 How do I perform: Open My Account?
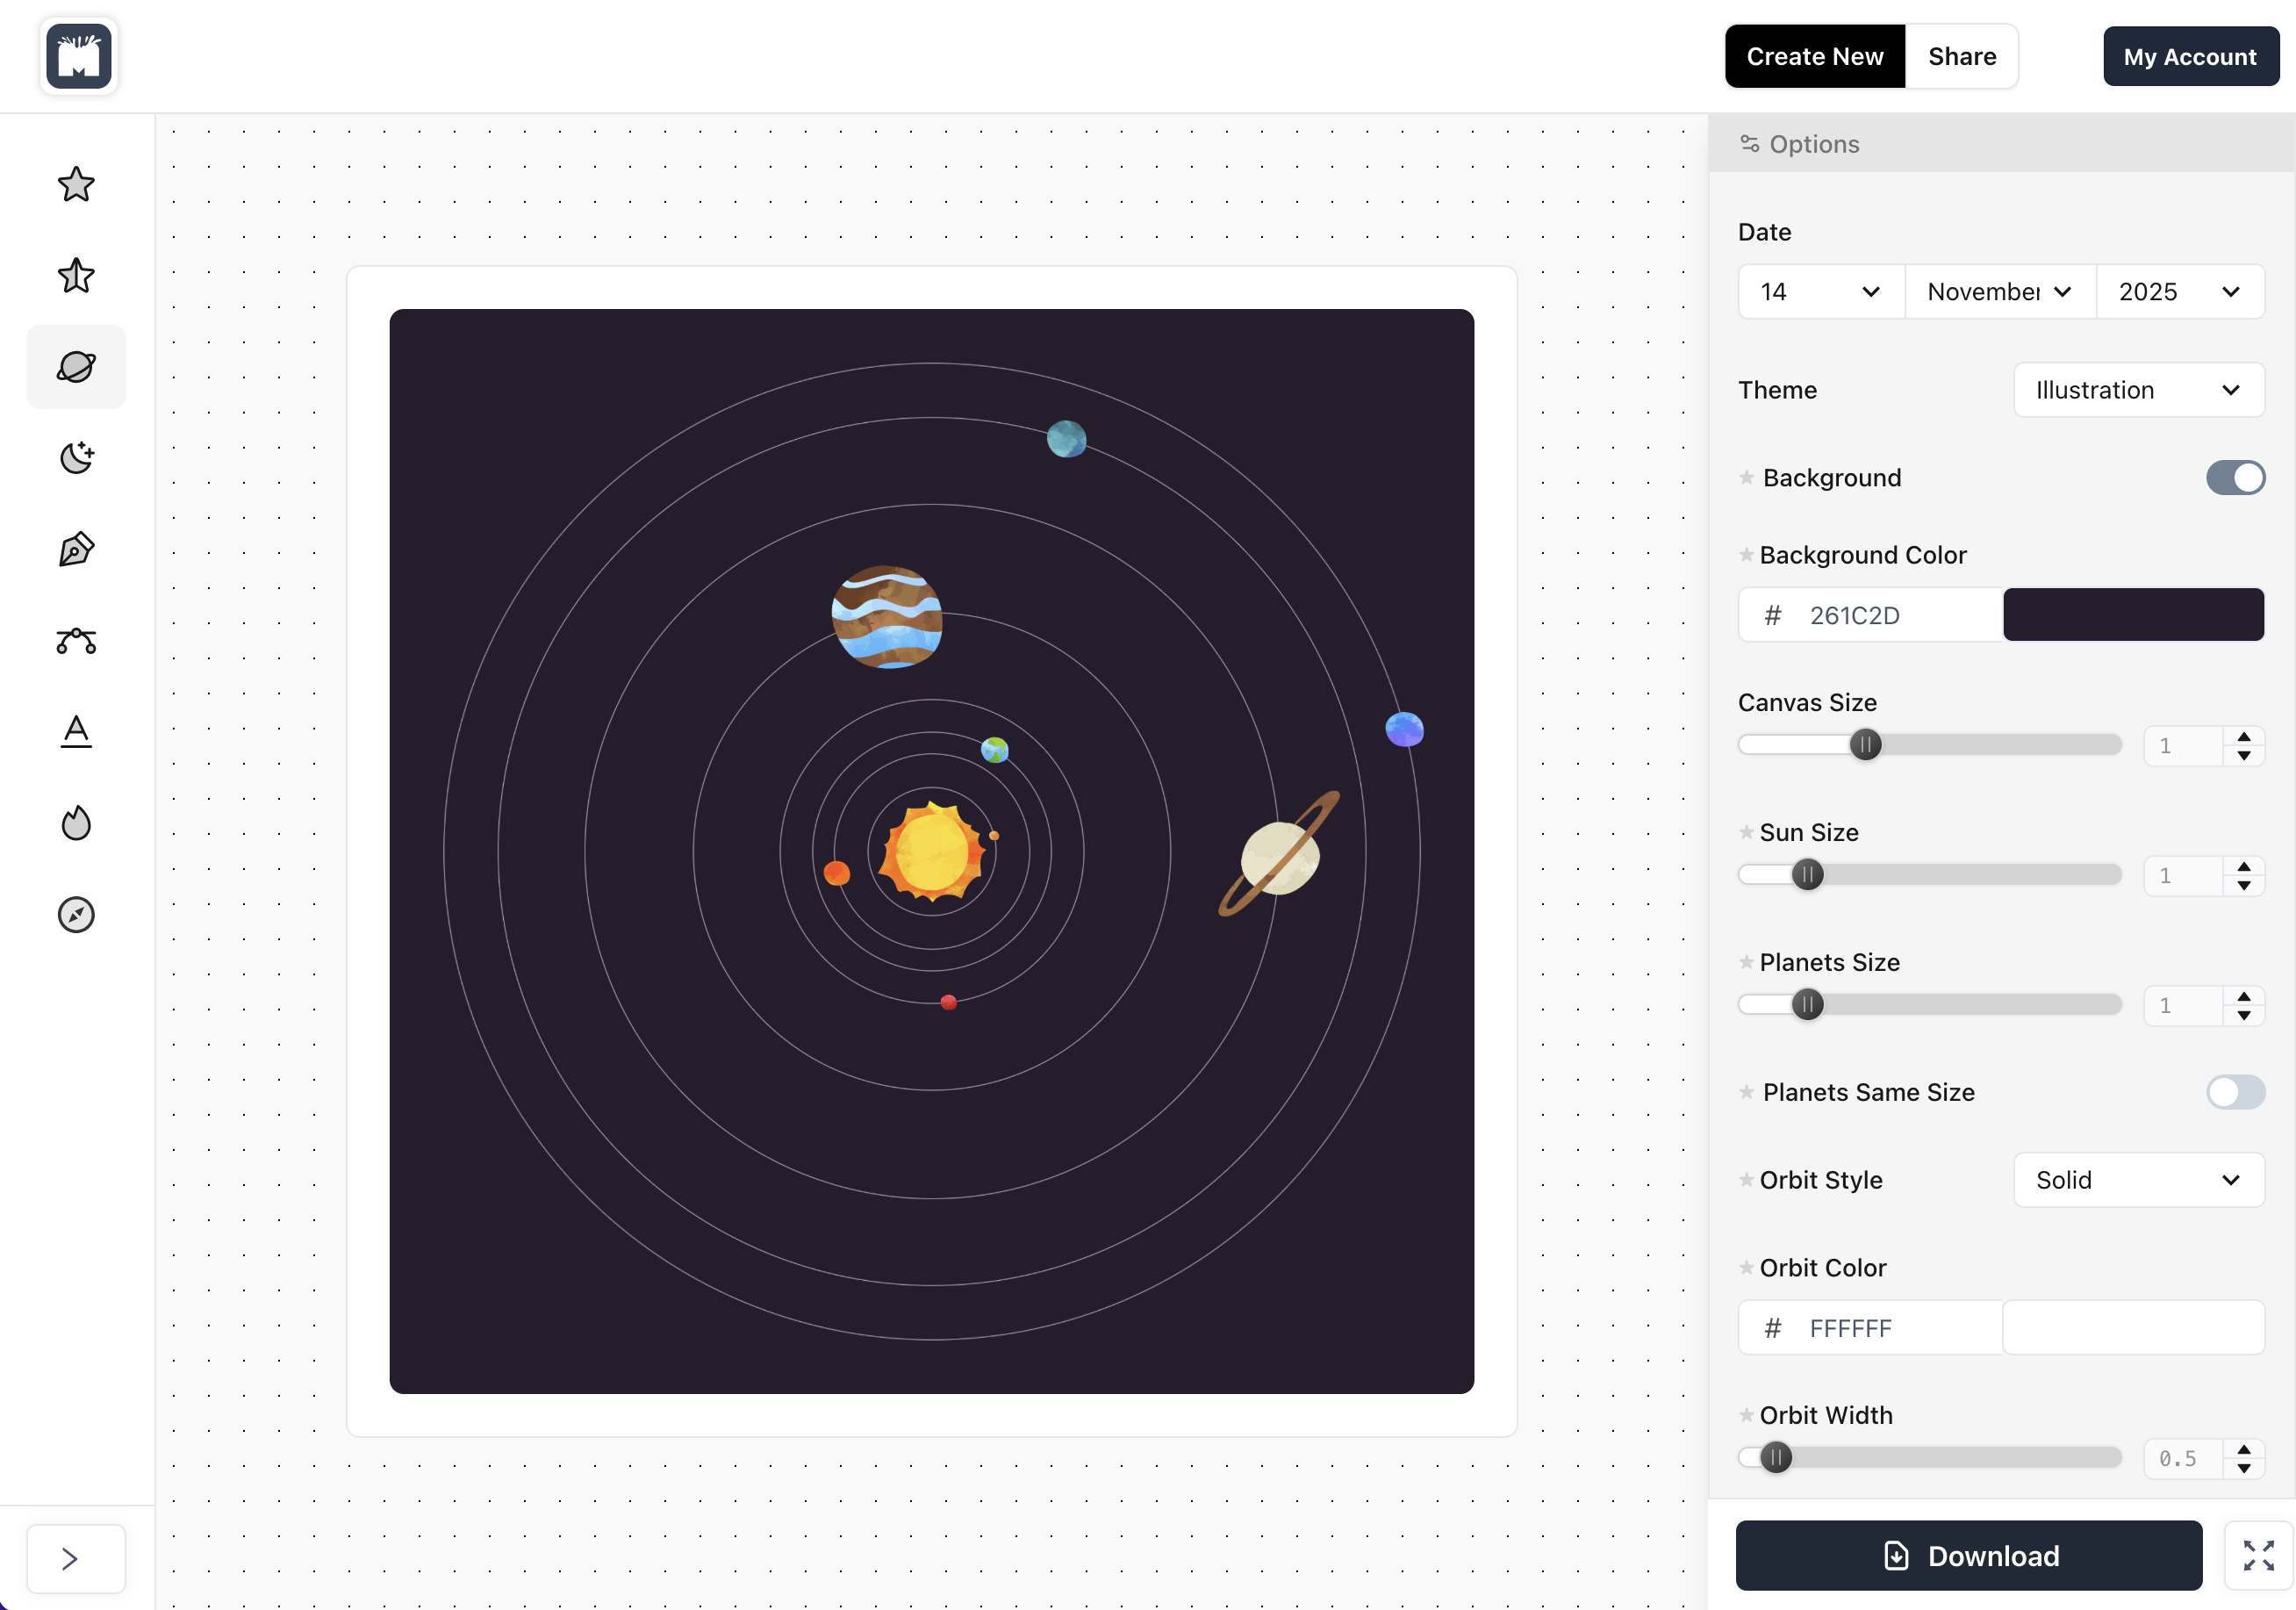(x=2189, y=57)
